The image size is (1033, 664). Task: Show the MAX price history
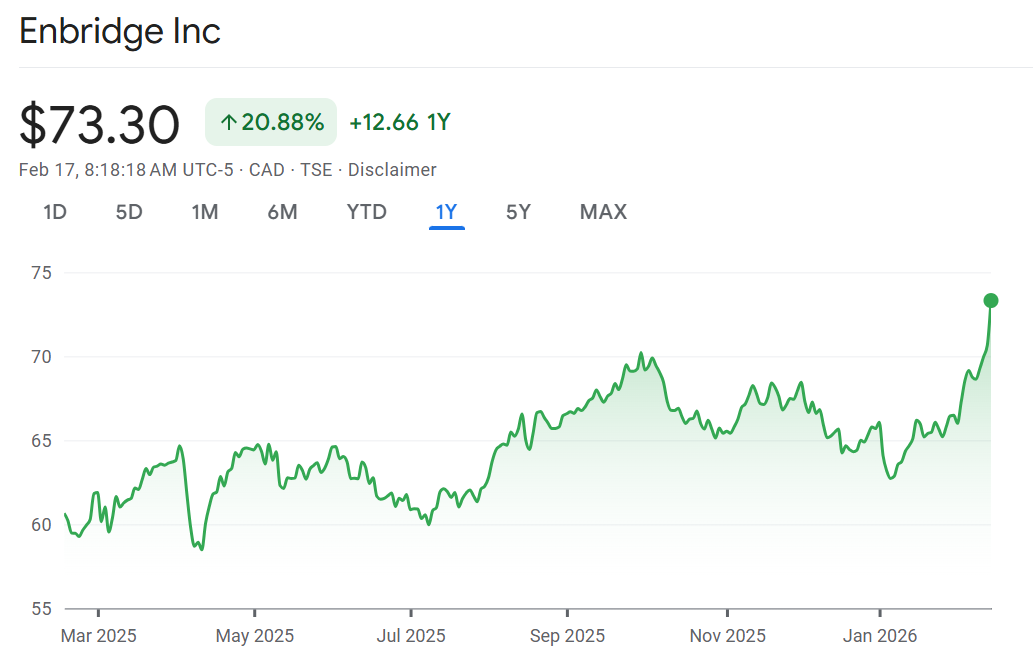point(603,212)
